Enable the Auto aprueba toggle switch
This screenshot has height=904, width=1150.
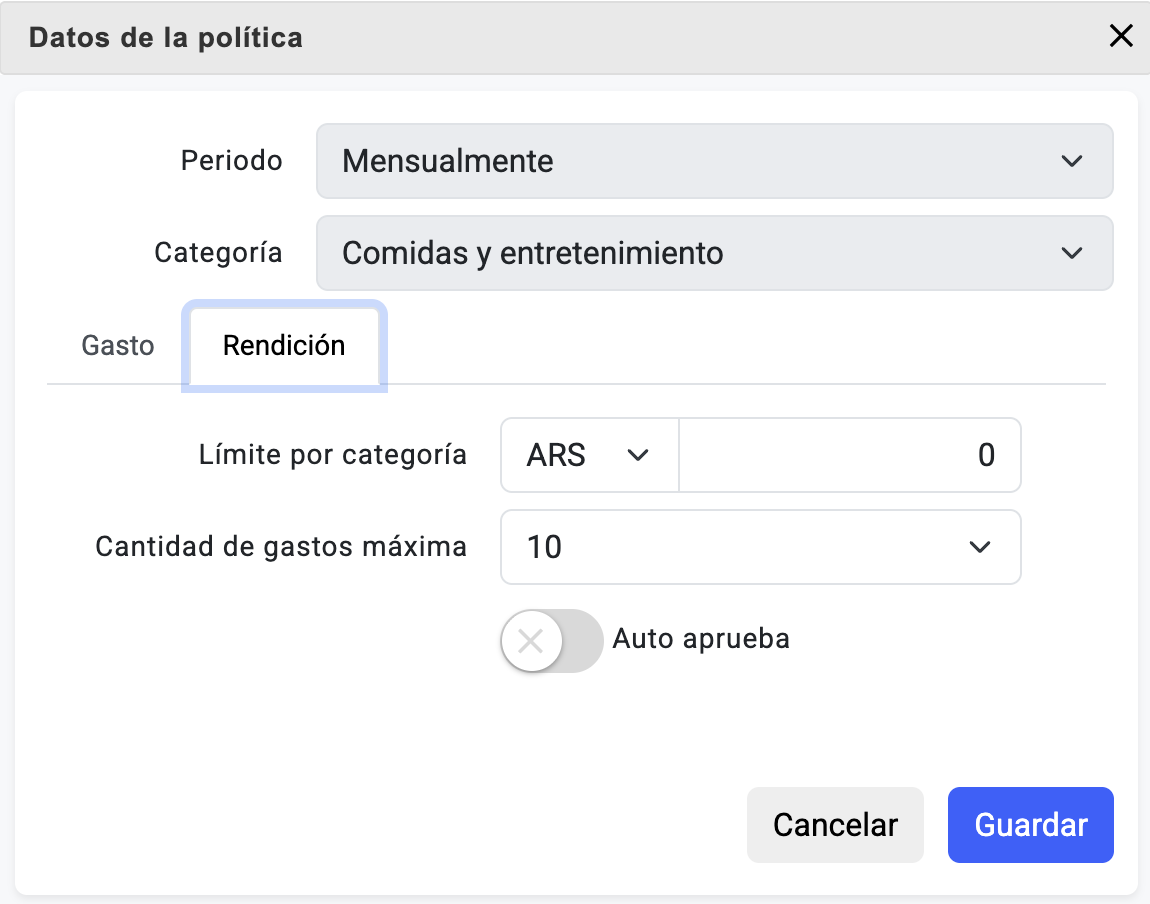(552, 640)
